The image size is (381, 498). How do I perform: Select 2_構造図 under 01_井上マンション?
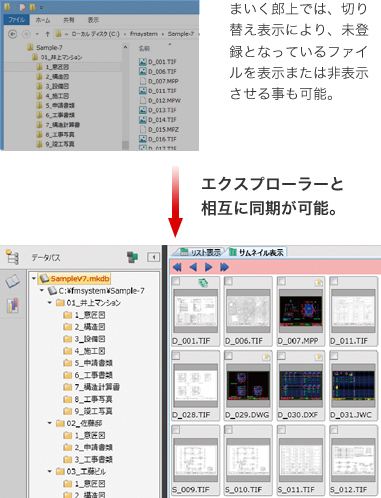pyautogui.click(x=85, y=327)
